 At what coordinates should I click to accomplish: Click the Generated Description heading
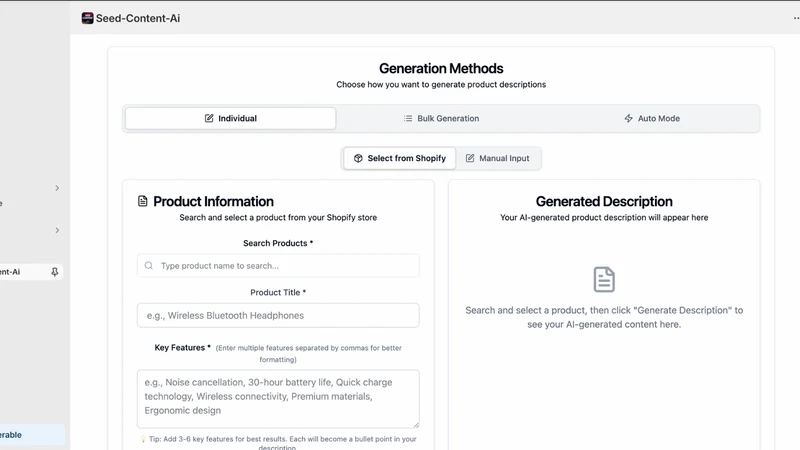coord(604,202)
